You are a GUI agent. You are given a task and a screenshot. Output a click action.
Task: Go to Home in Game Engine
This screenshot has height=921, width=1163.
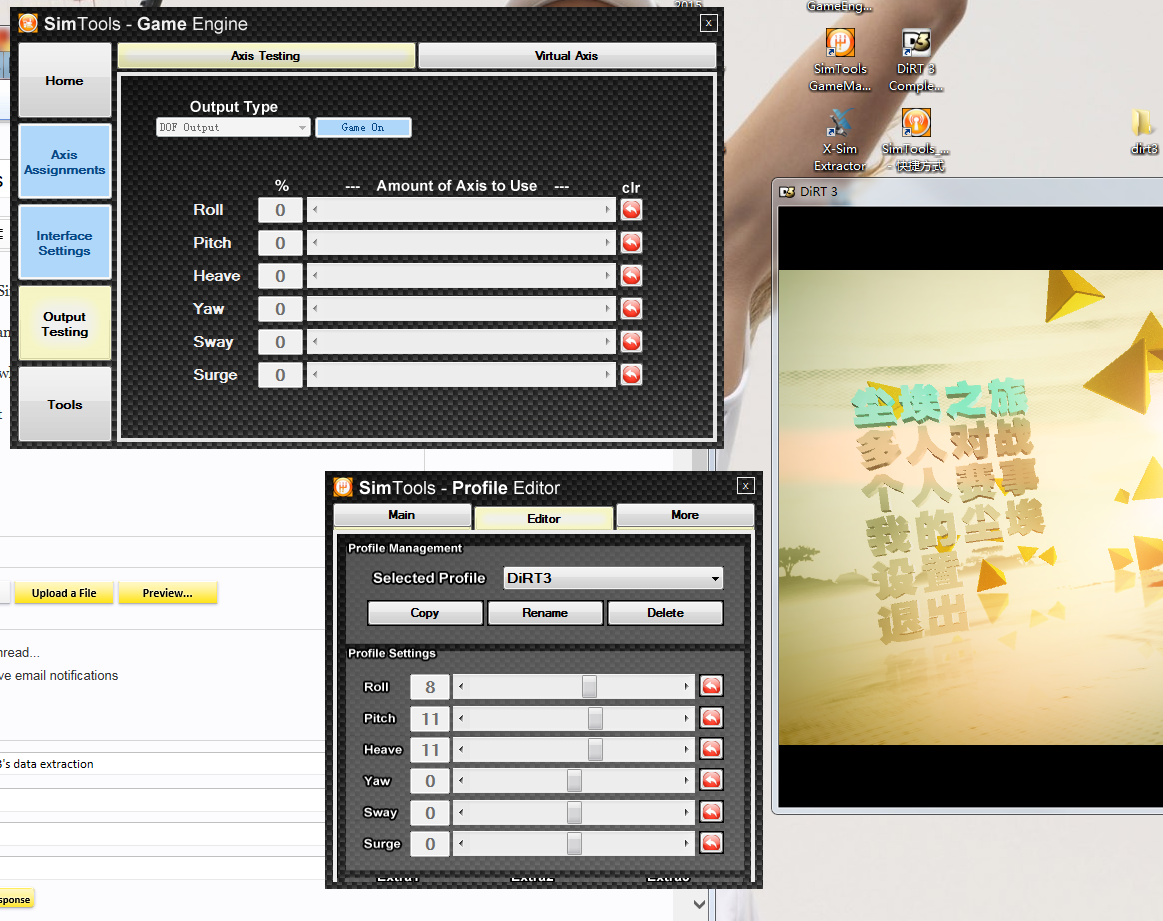tap(65, 80)
